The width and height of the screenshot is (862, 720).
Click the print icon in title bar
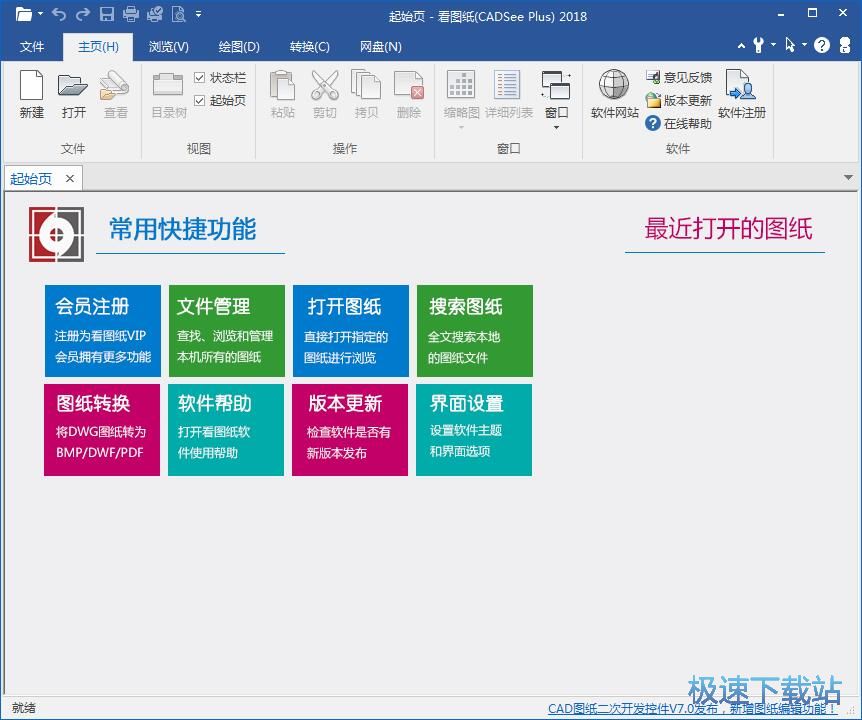point(131,15)
